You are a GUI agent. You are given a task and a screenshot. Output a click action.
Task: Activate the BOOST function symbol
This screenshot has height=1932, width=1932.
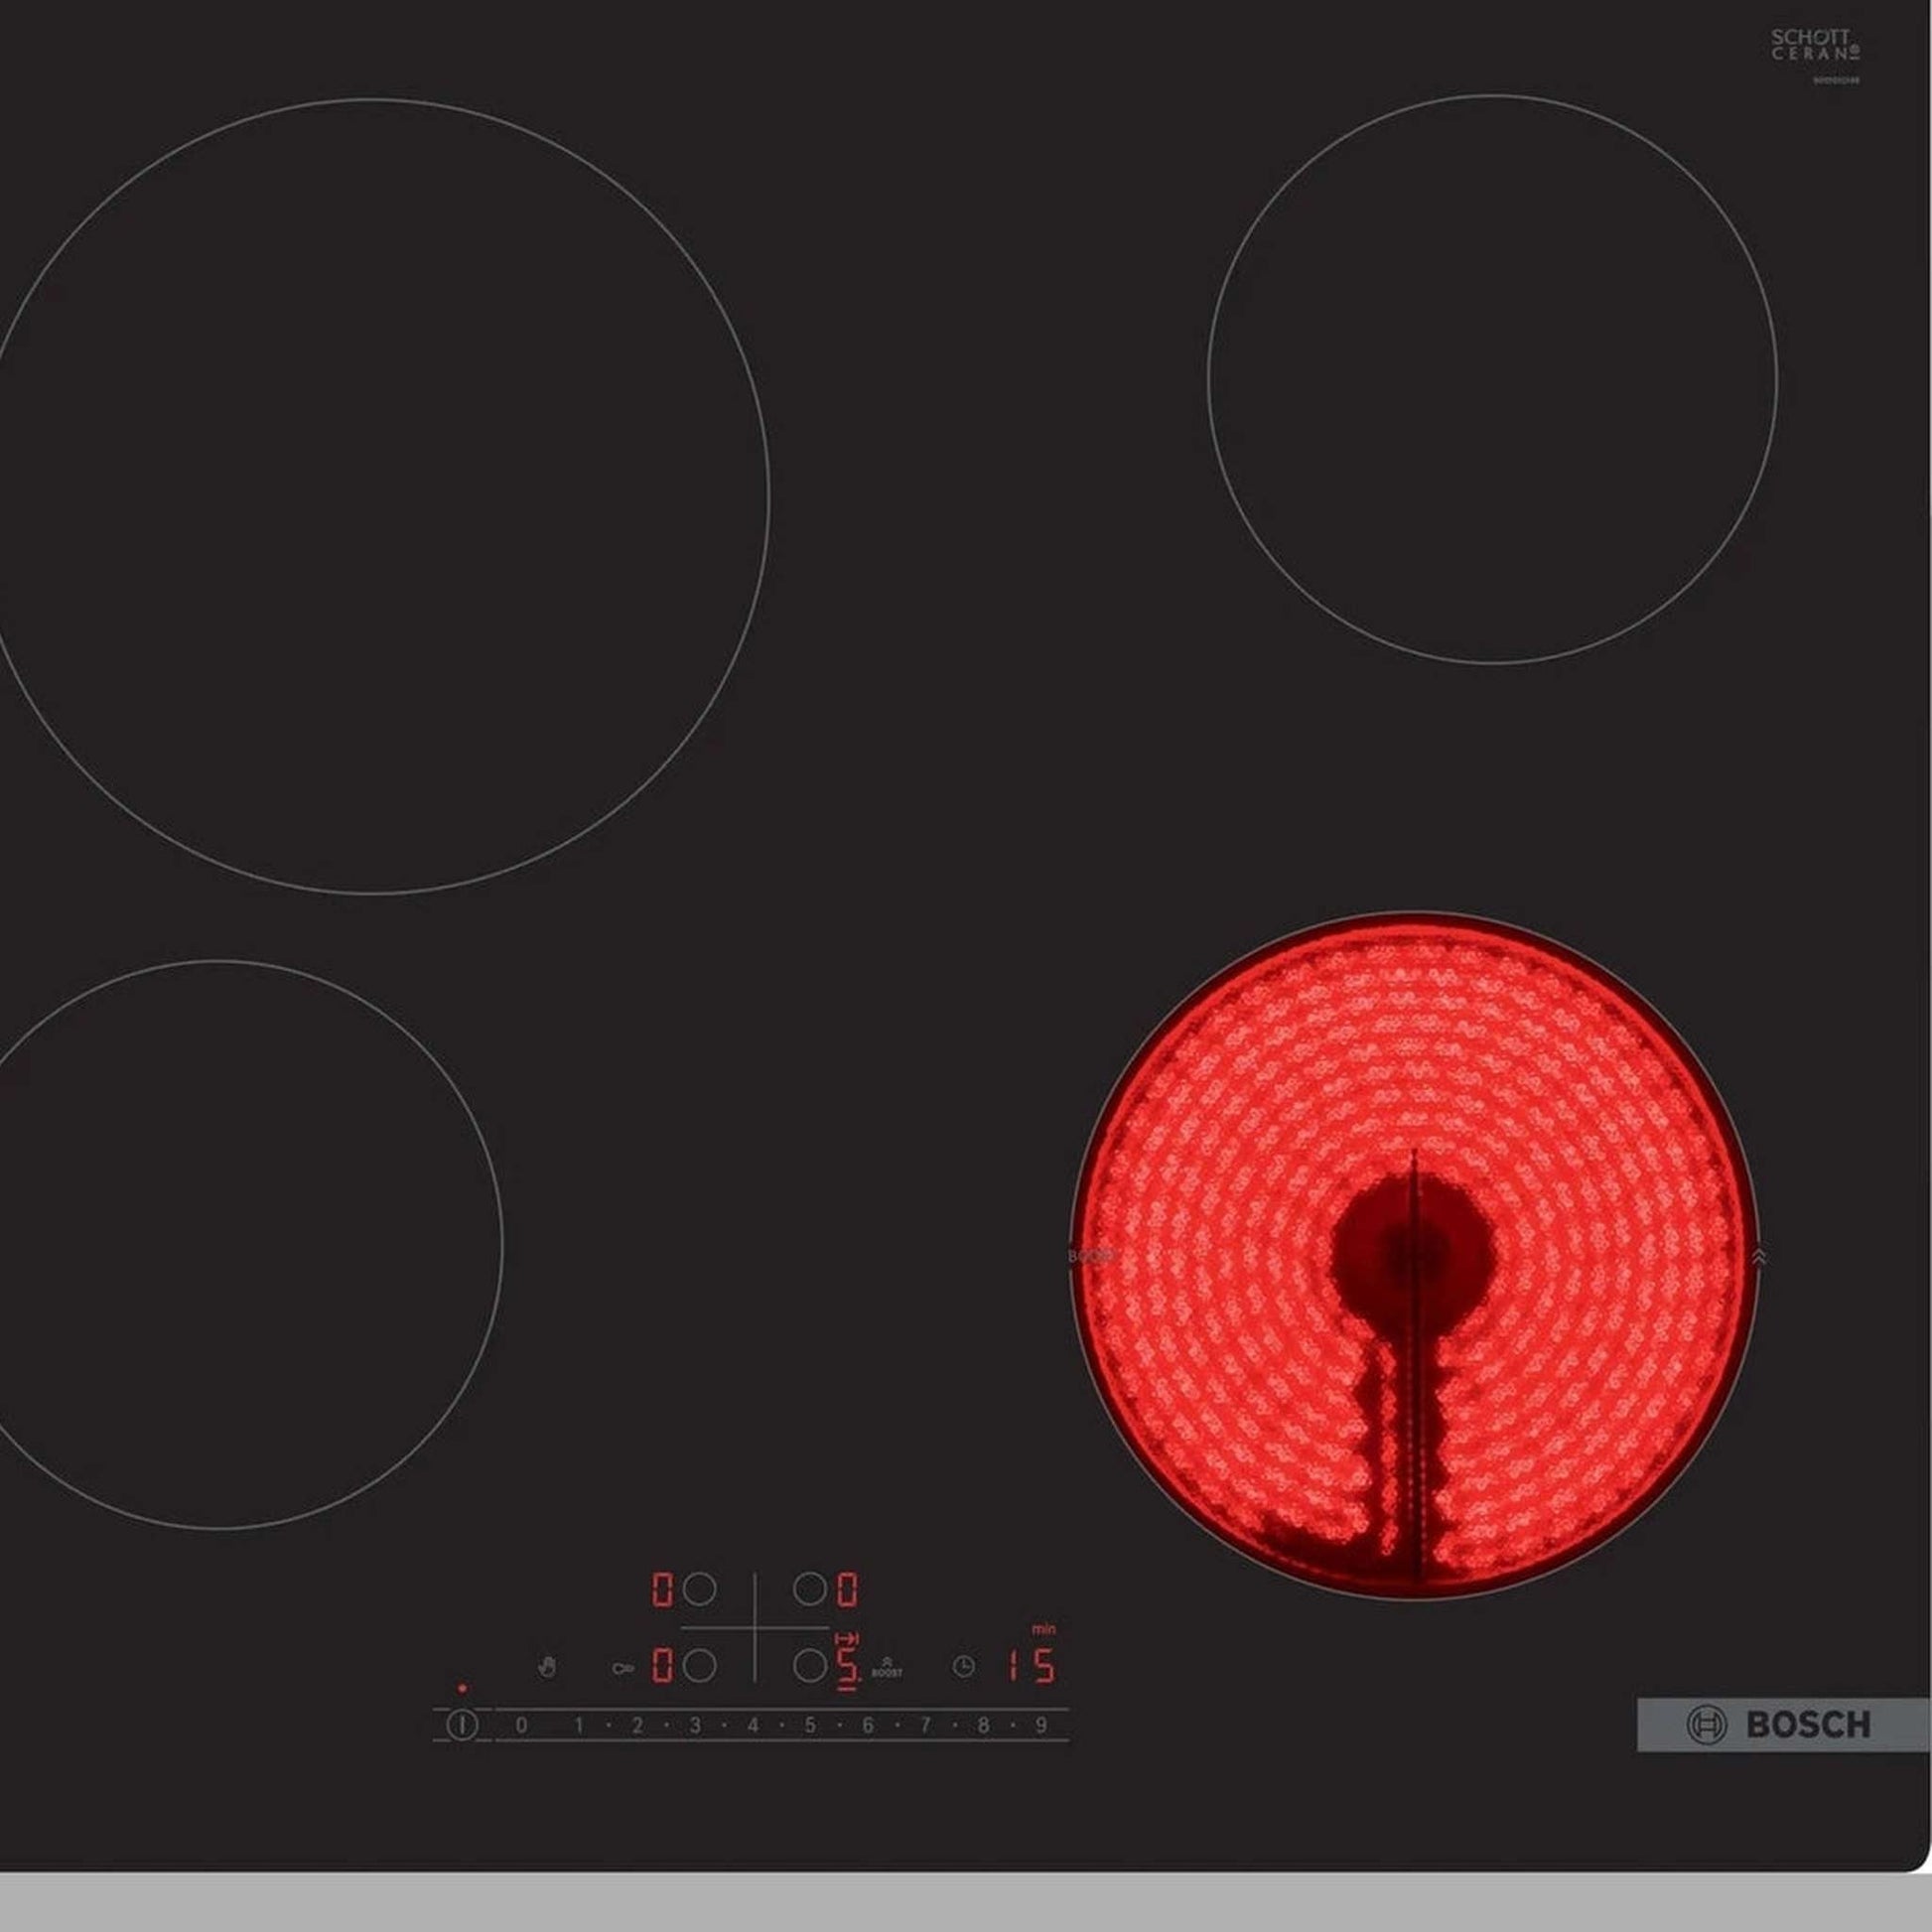(886, 1667)
